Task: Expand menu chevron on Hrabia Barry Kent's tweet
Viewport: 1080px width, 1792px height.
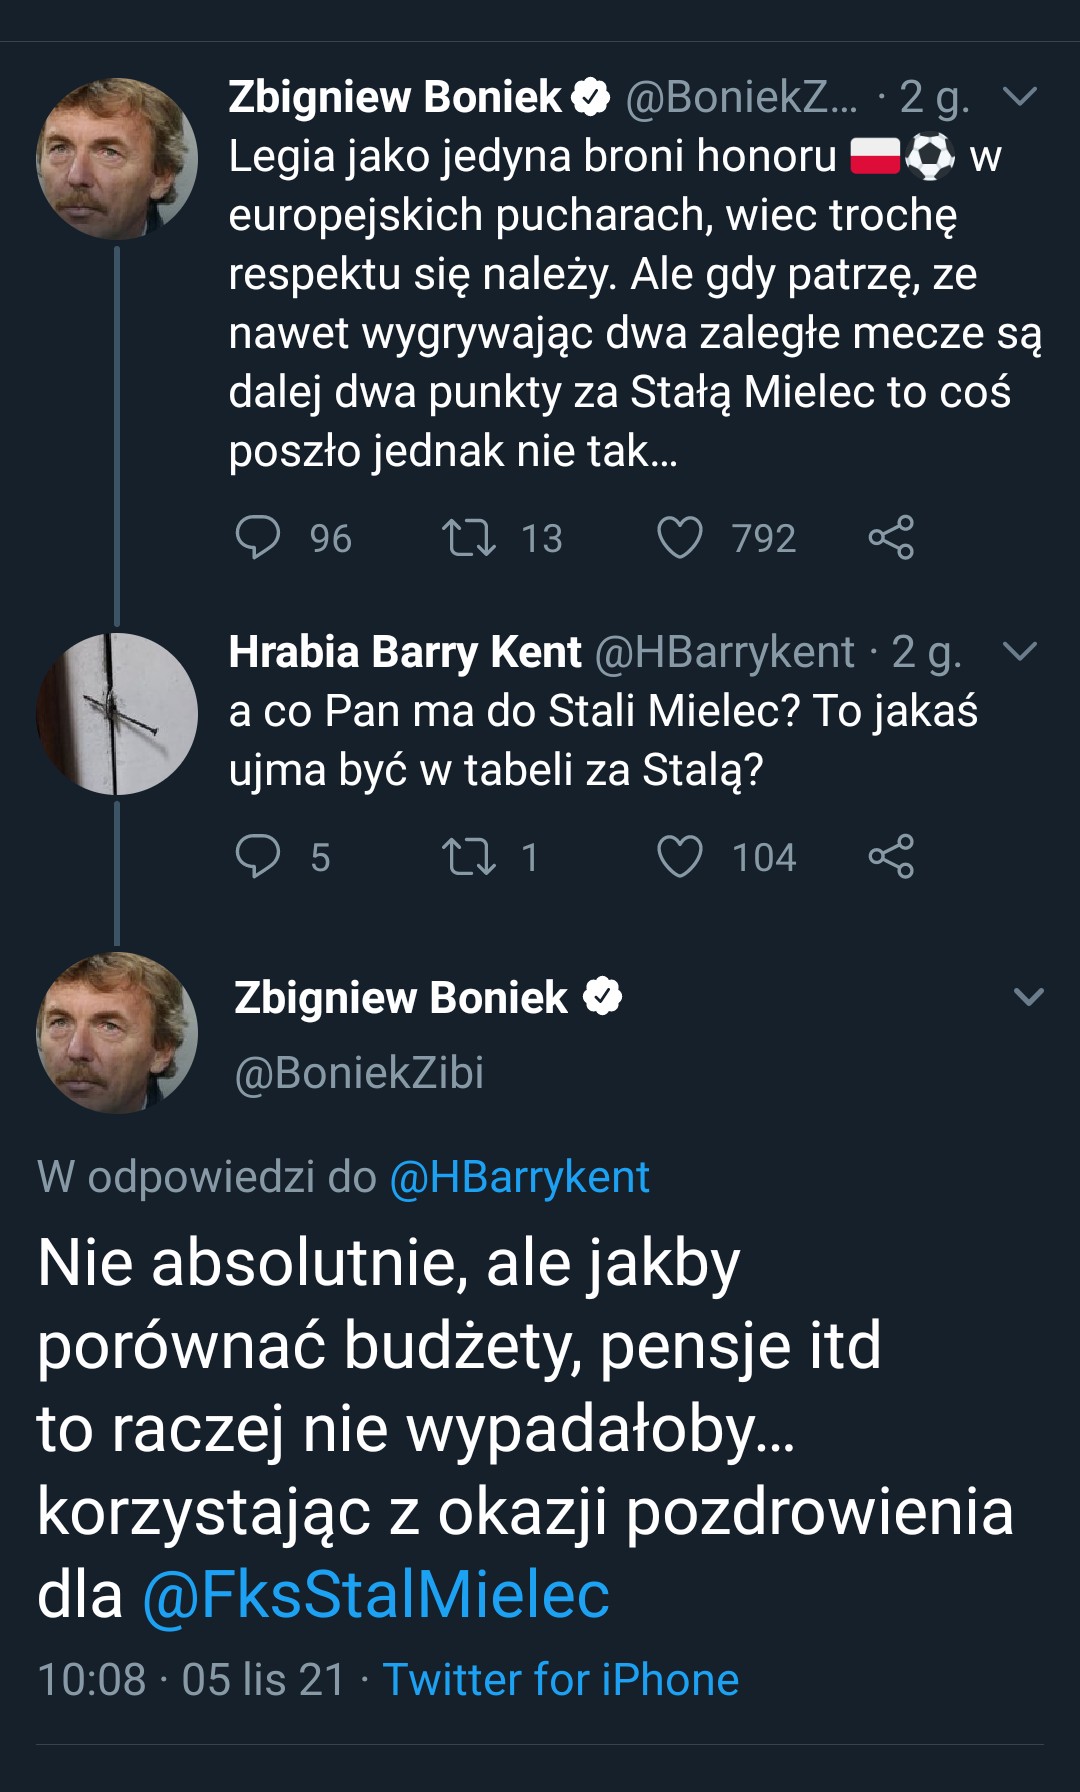Action: (x=1020, y=652)
